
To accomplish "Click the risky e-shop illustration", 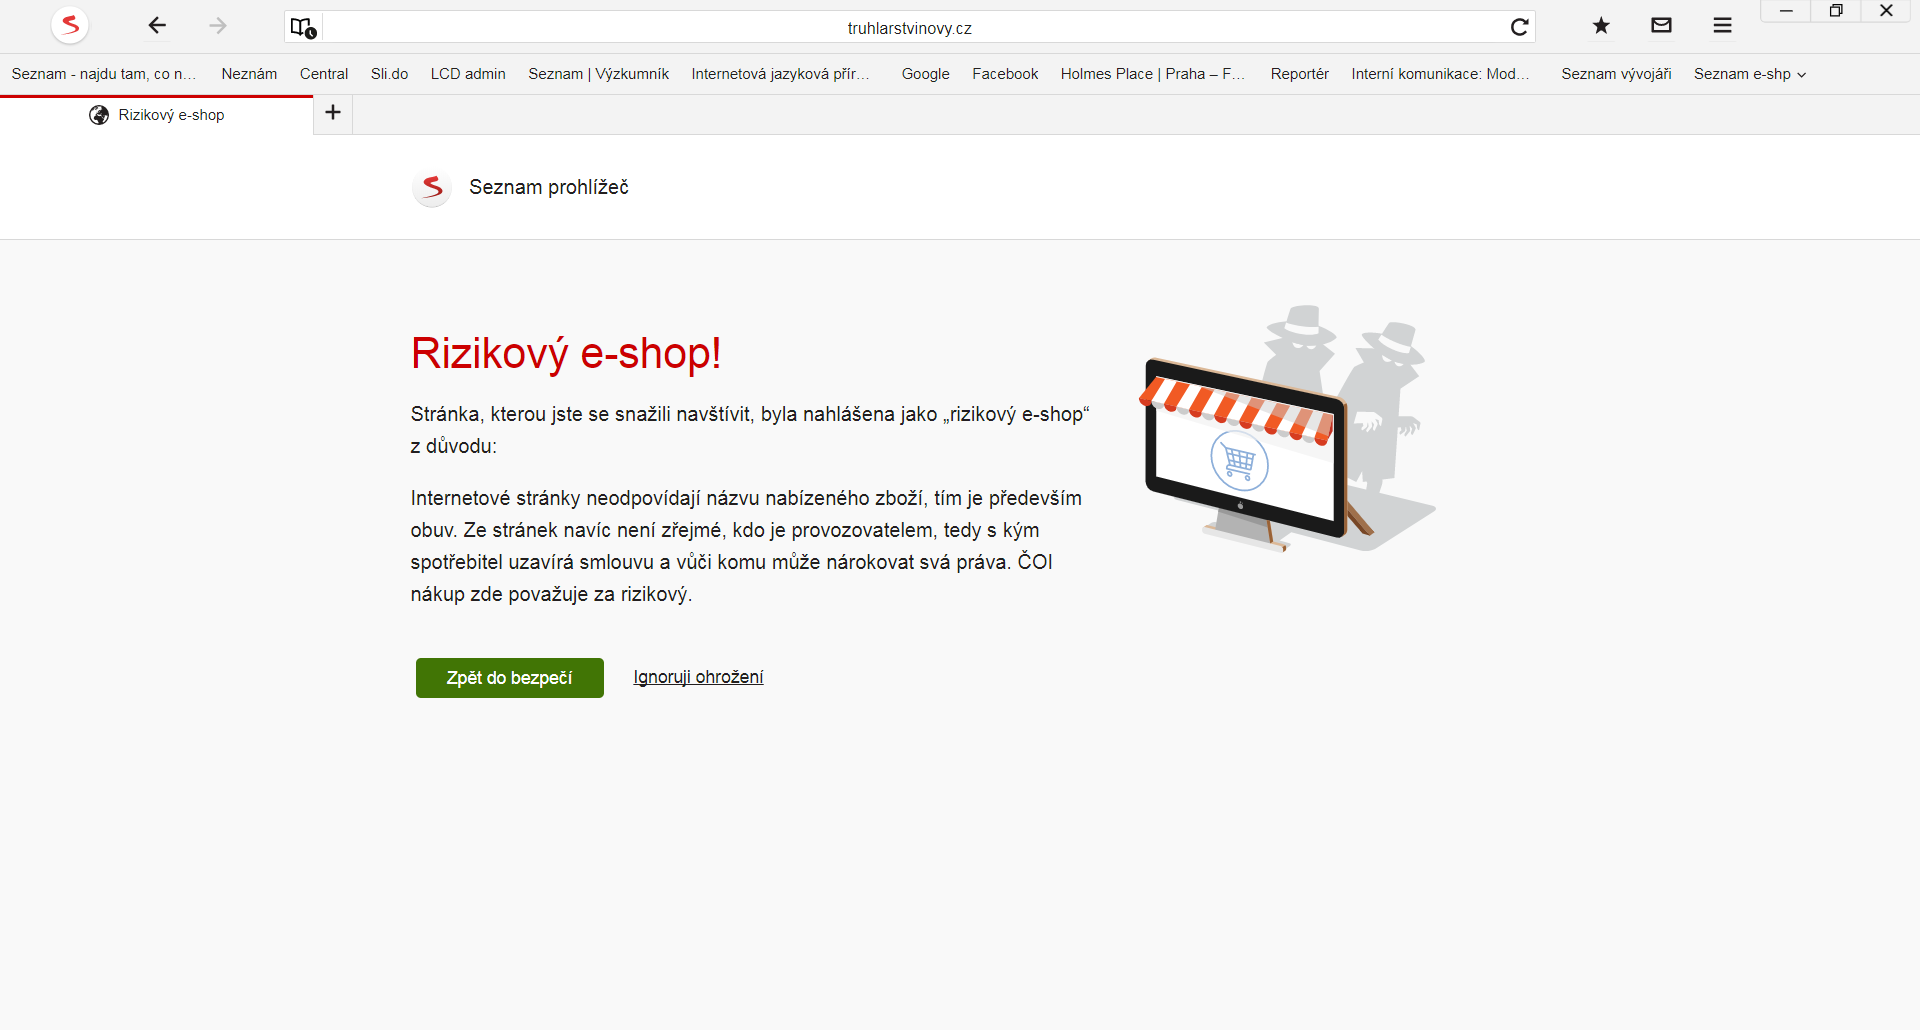I will click(x=1288, y=428).
